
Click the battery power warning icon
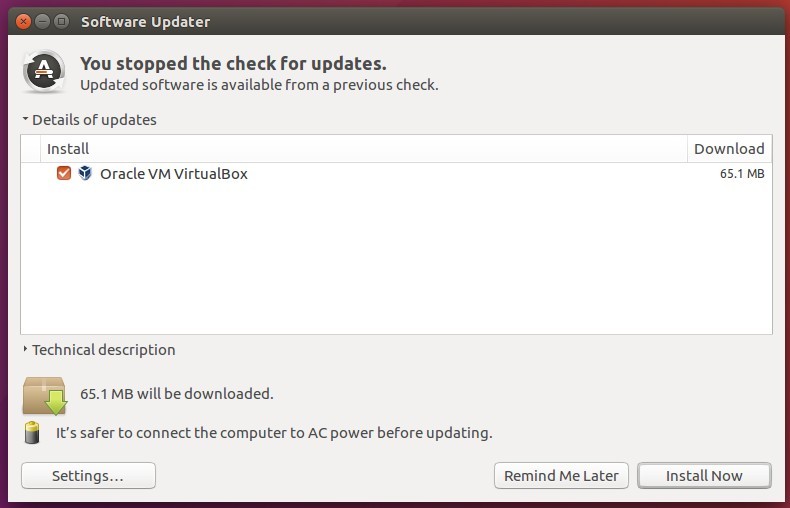(32, 432)
